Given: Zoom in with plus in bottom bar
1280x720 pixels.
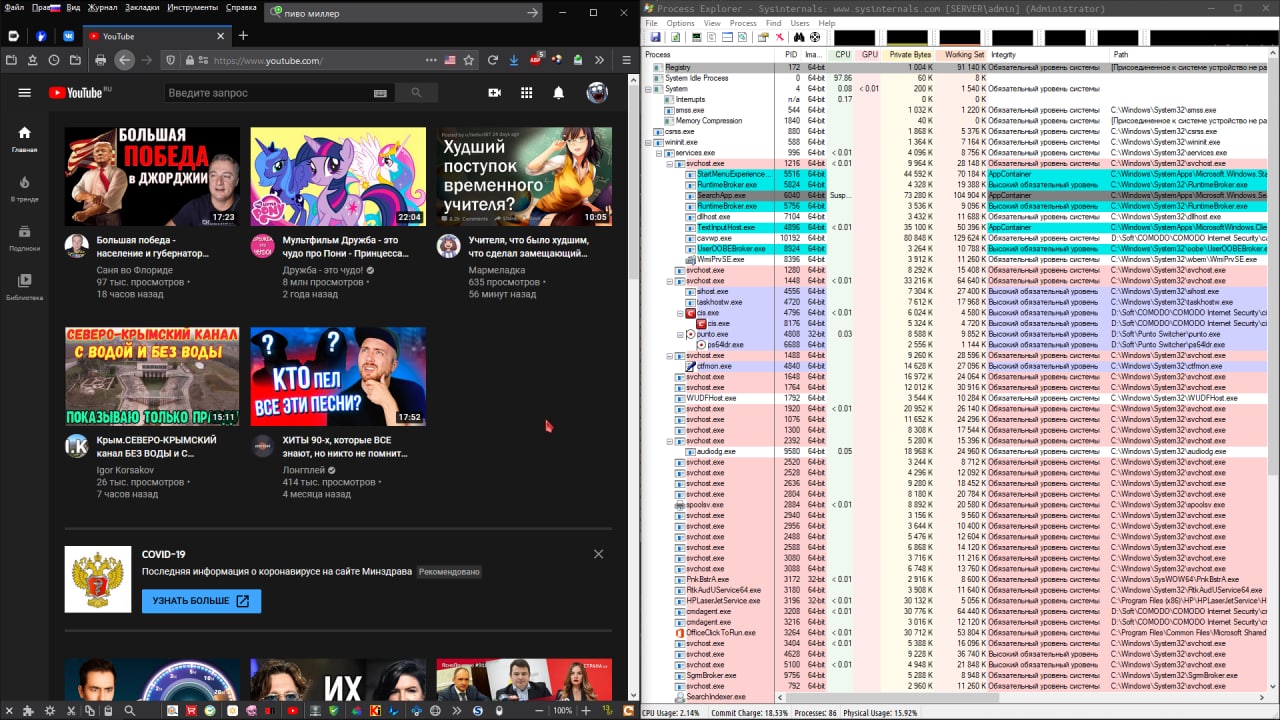Looking at the screenshot, I should click(x=586, y=710).
